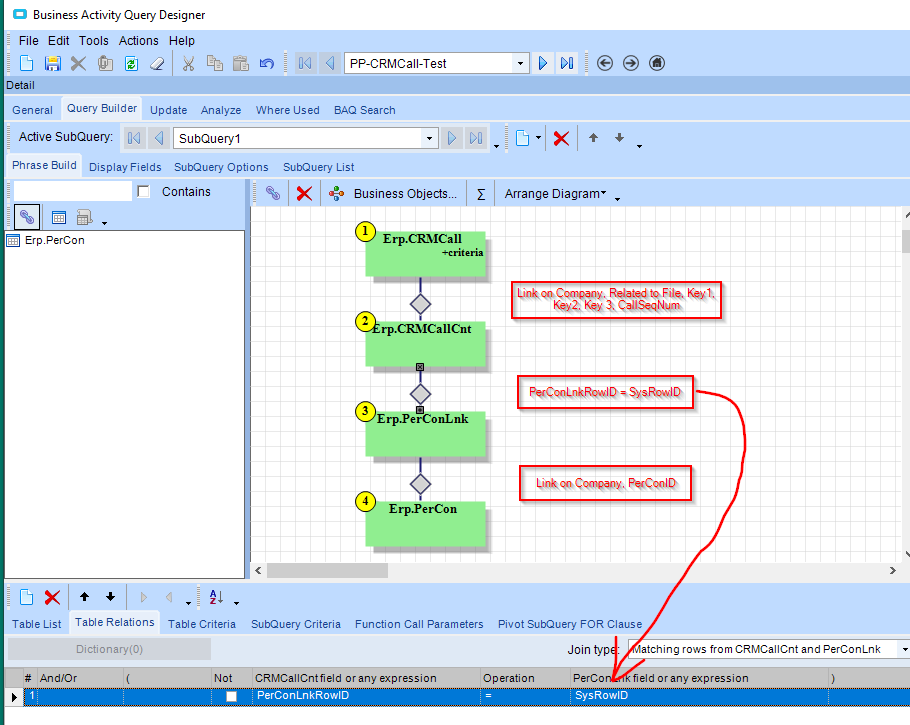
Task: Toggle the Not checkbox in relation row 1
Action: [x=231, y=696]
